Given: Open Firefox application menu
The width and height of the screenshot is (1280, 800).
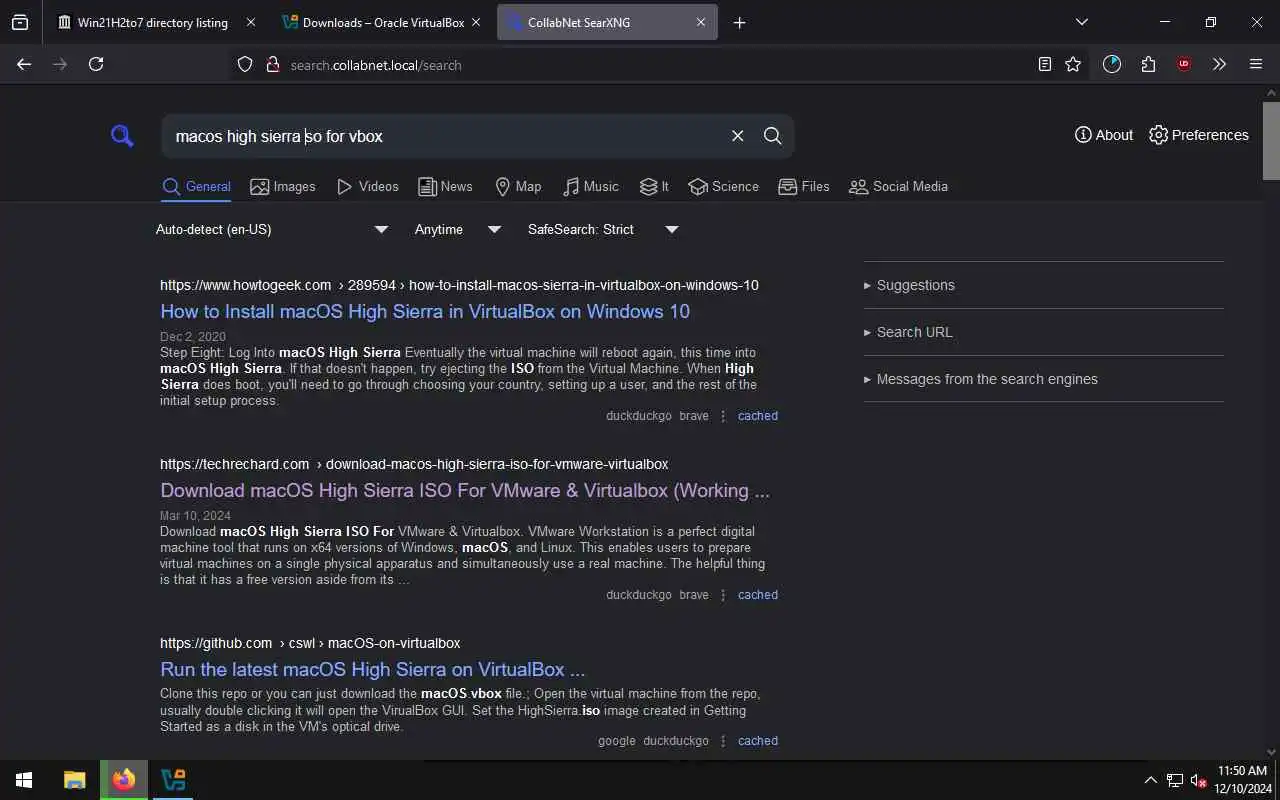Looking at the screenshot, I should pyautogui.click(x=1256, y=64).
